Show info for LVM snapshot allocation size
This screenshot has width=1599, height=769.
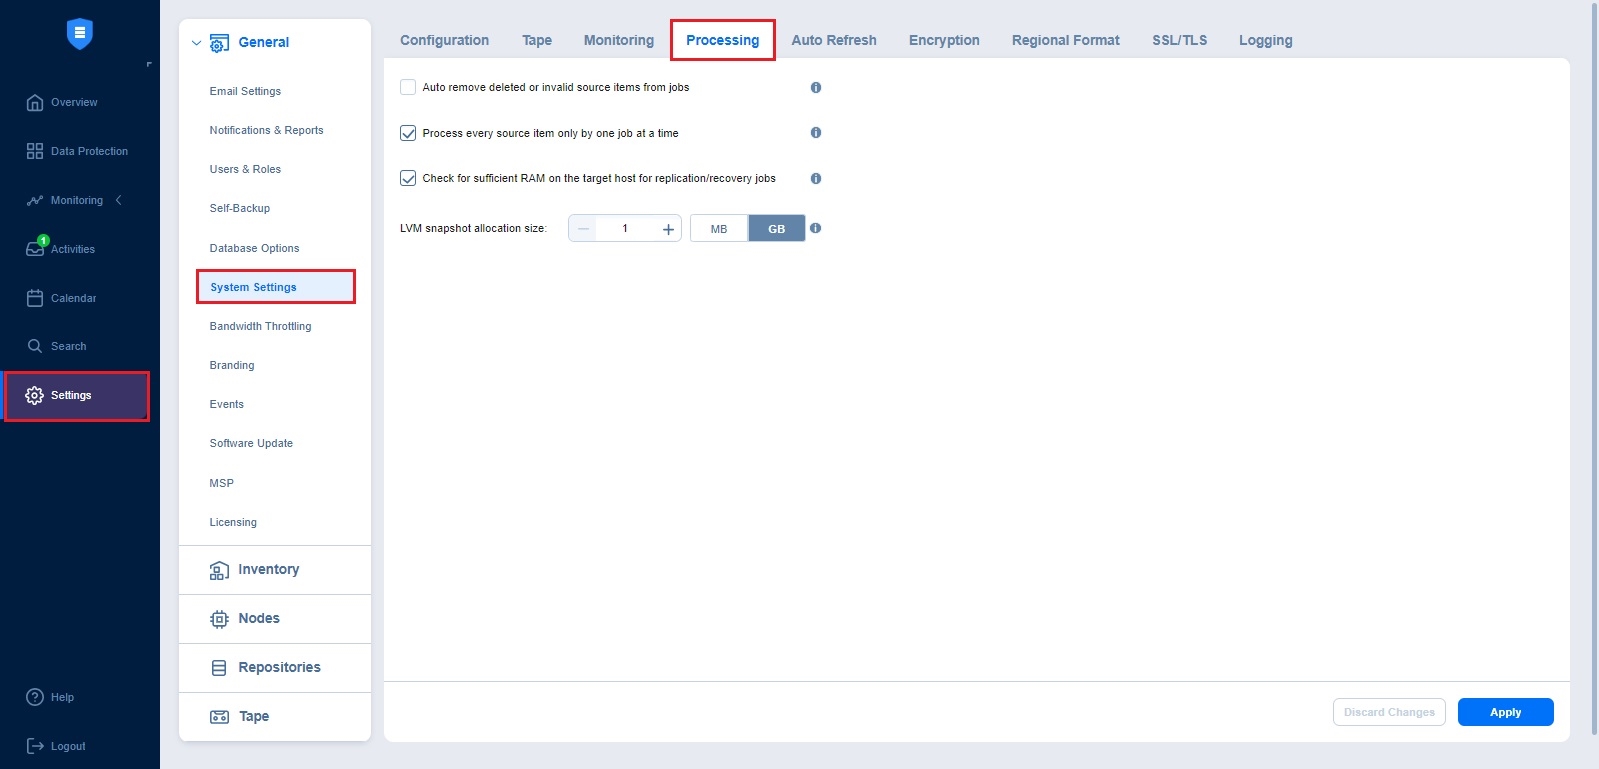click(x=815, y=228)
